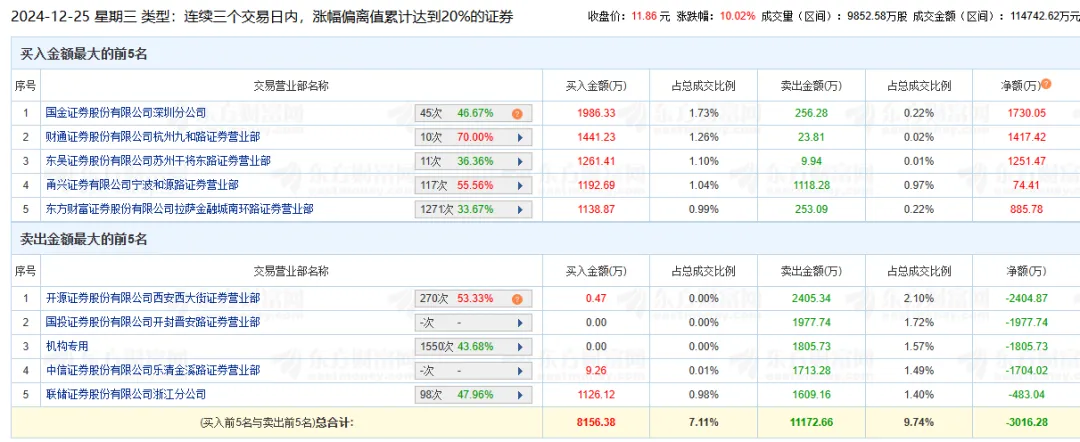Expand the arrow in 东方财富证券 33.67% box
Screen dimensions: 1080x442
pyautogui.click(x=520, y=209)
